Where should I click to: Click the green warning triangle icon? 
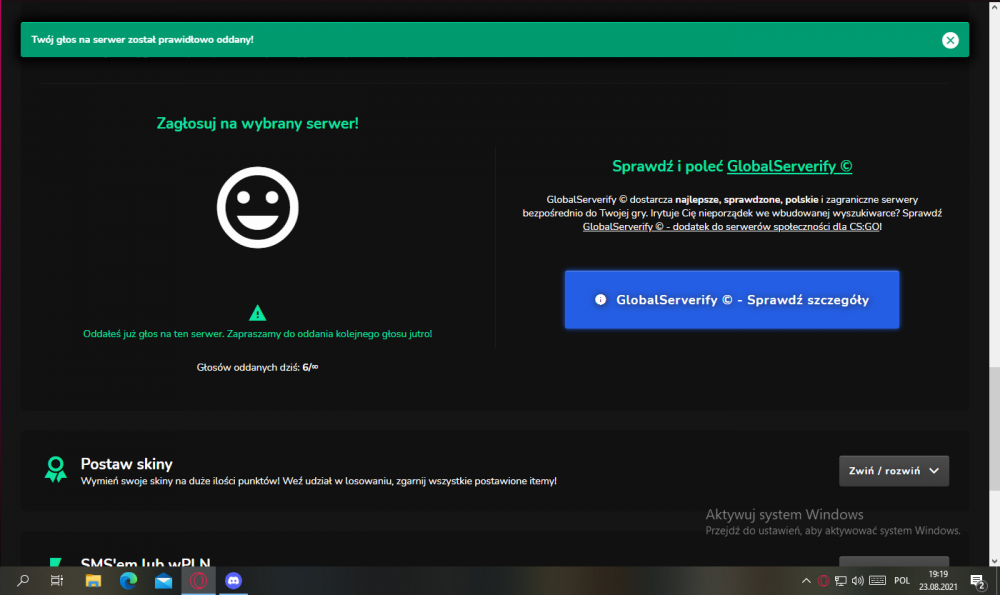pyautogui.click(x=258, y=313)
